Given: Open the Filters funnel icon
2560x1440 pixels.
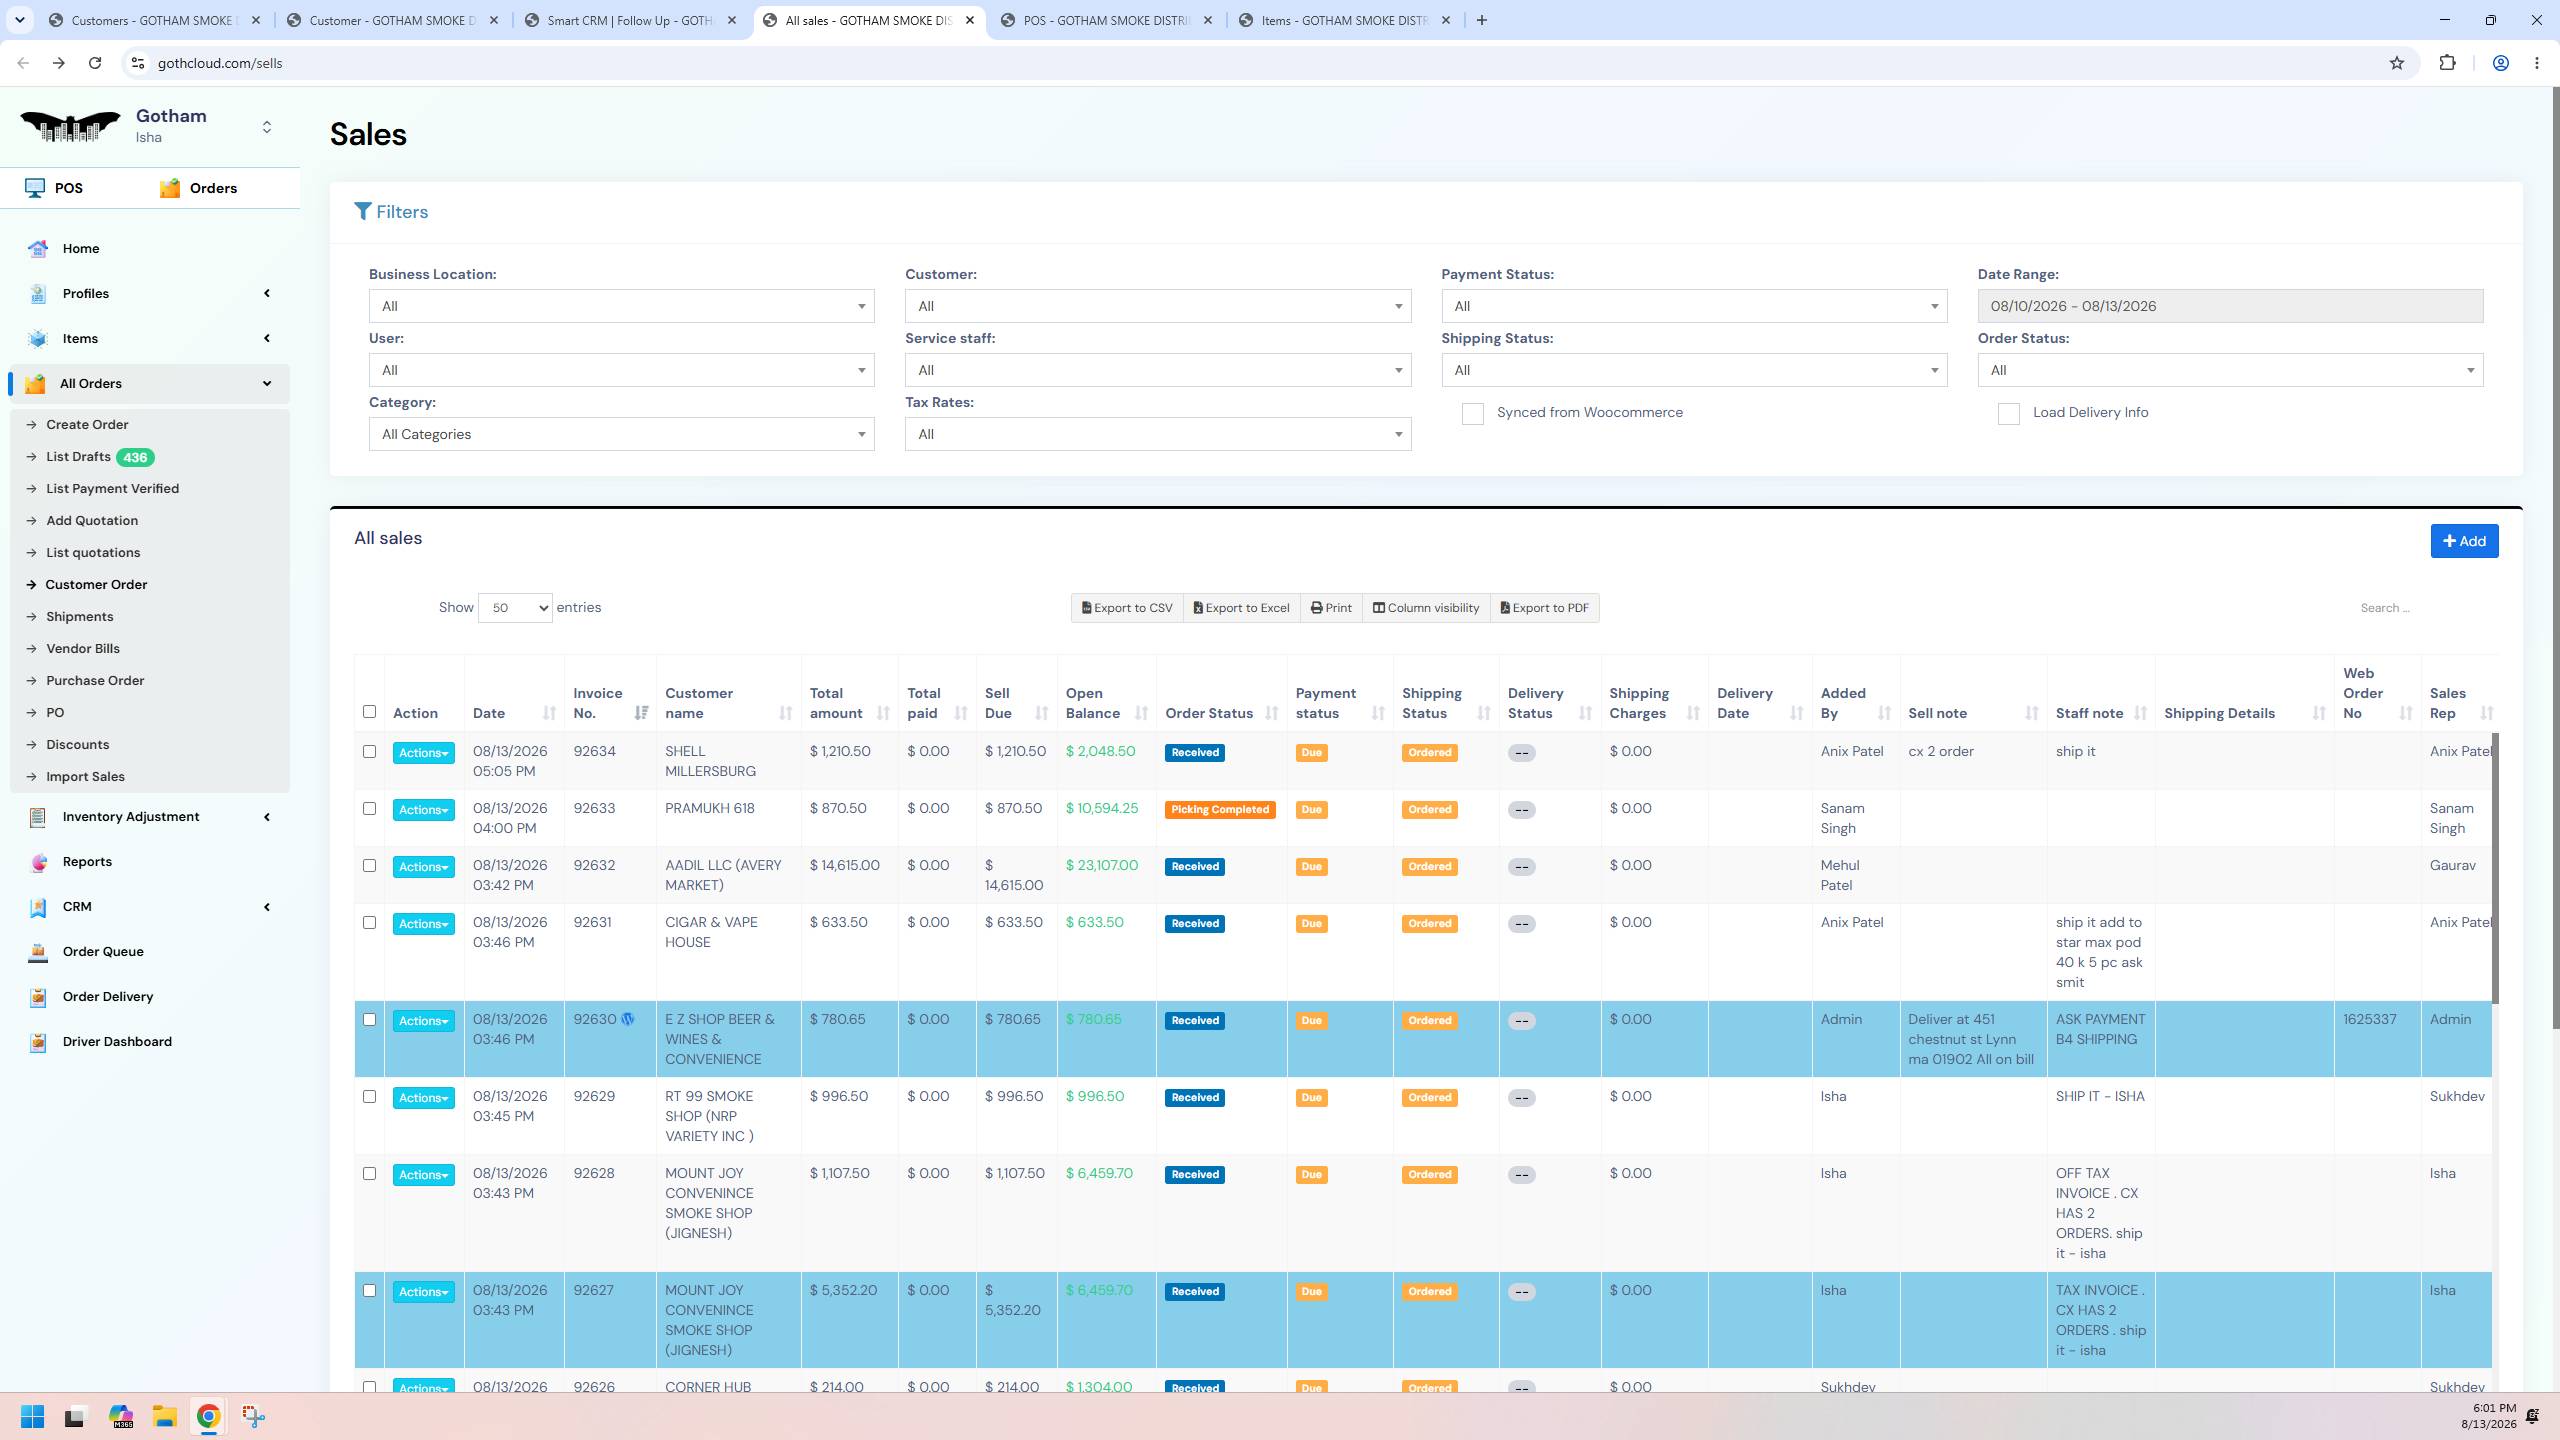Looking at the screenshot, I should click(x=363, y=212).
